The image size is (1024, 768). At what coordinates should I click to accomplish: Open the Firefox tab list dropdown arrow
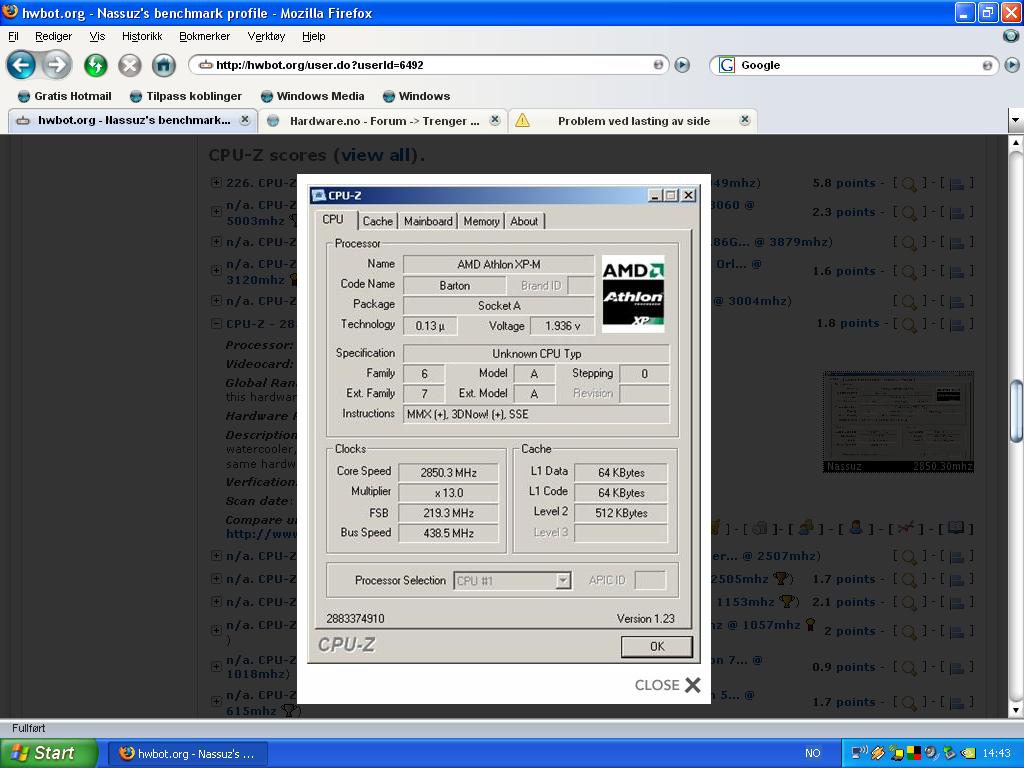coord(1016,120)
